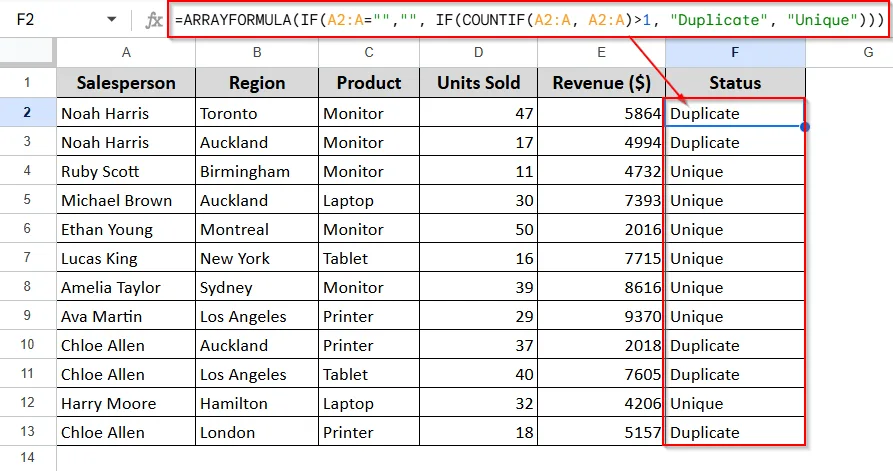Select the Hamilton cell

tap(257, 403)
